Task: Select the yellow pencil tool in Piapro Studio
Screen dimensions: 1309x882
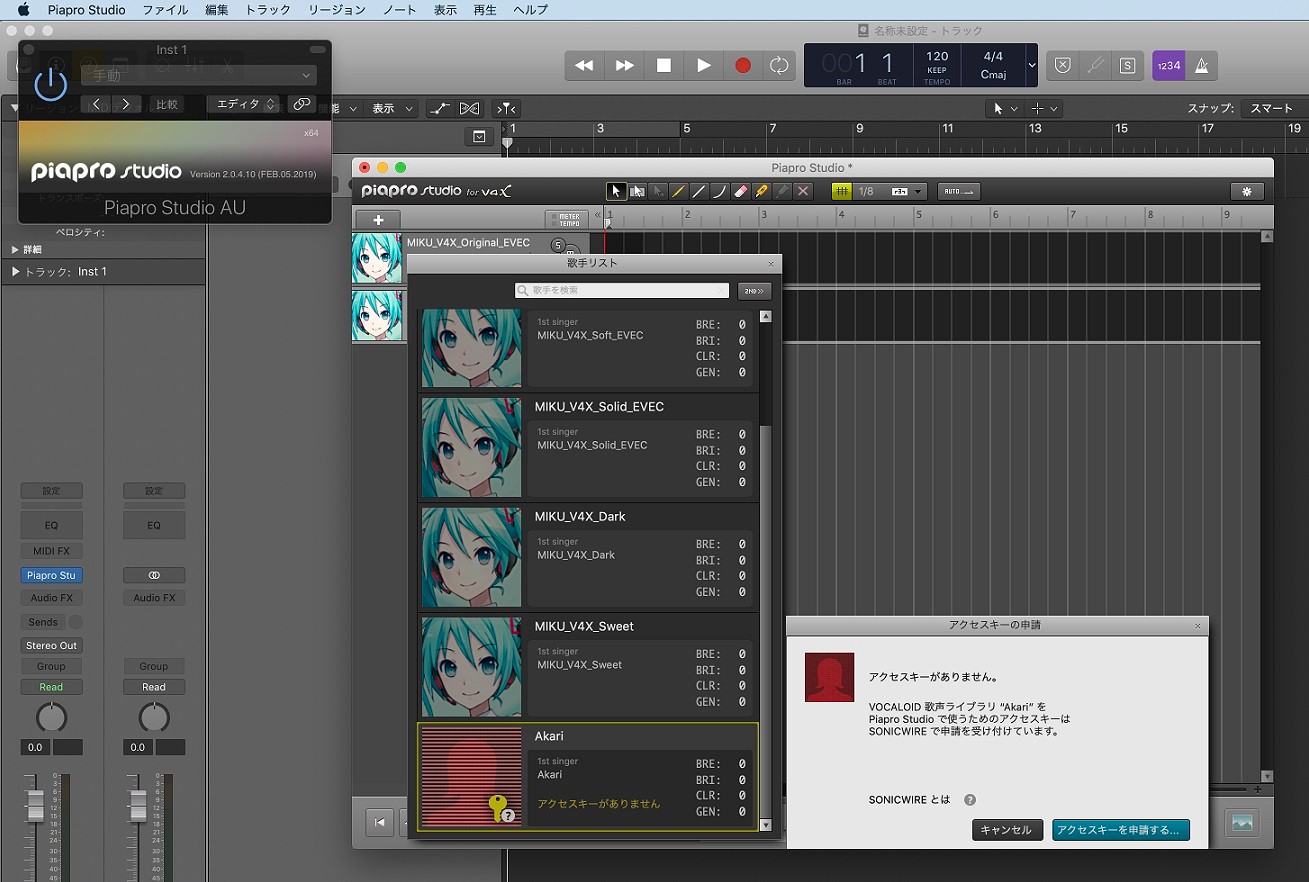Action: (x=678, y=191)
